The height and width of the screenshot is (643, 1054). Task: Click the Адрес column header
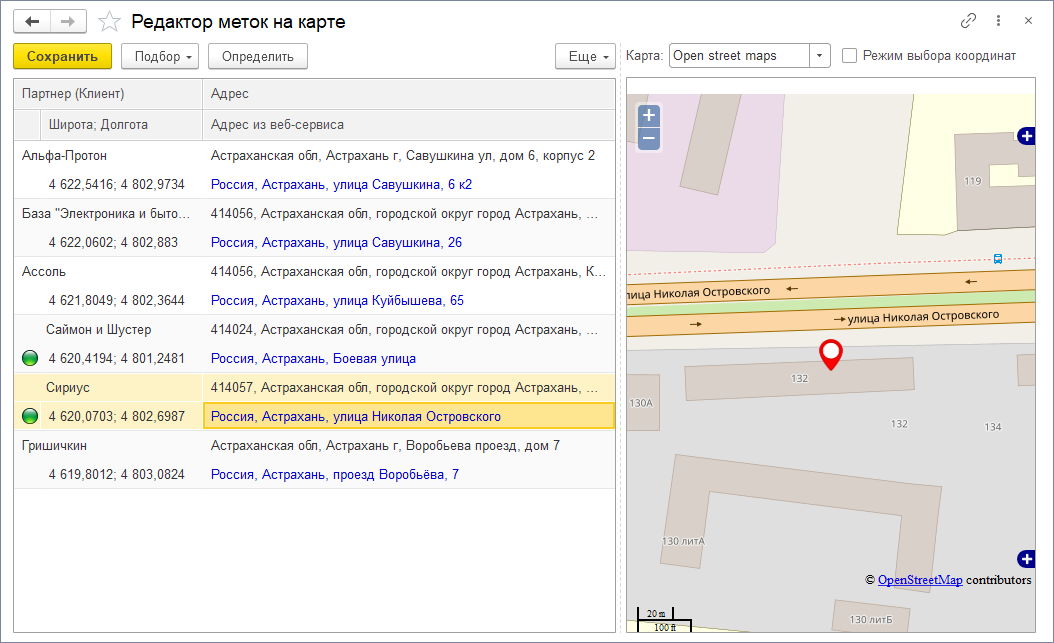[x=408, y=94]
